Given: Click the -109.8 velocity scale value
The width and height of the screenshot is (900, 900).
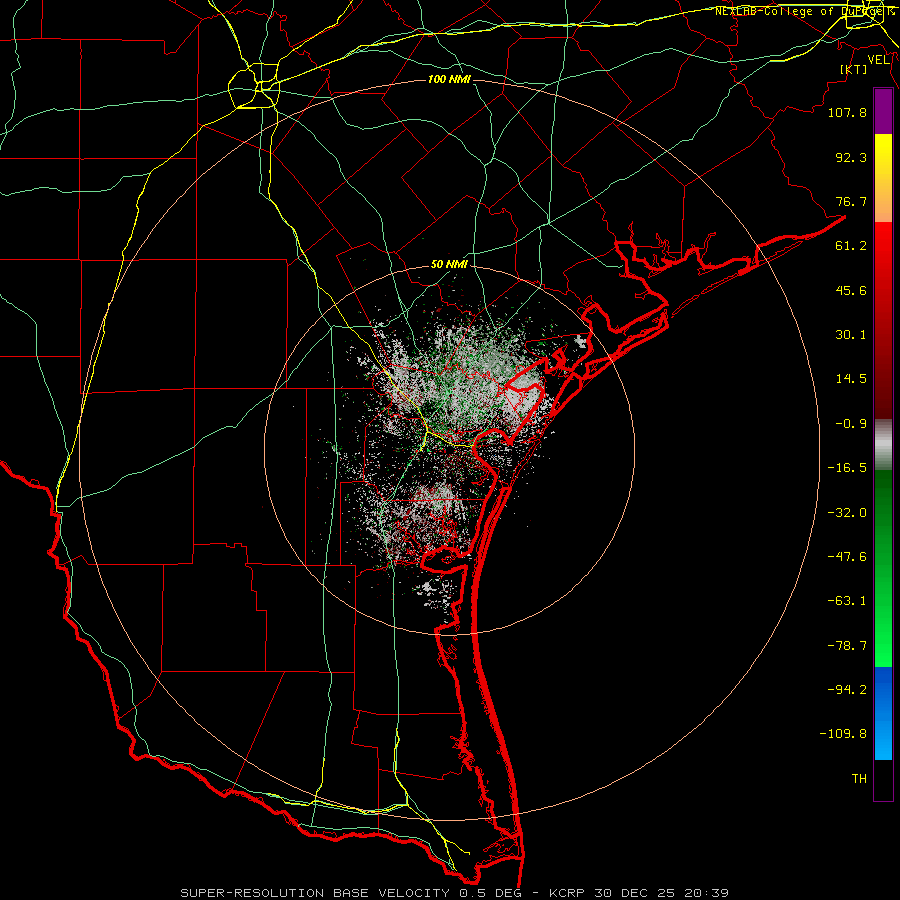Looking at the screenshot, I should click(843, 734).
